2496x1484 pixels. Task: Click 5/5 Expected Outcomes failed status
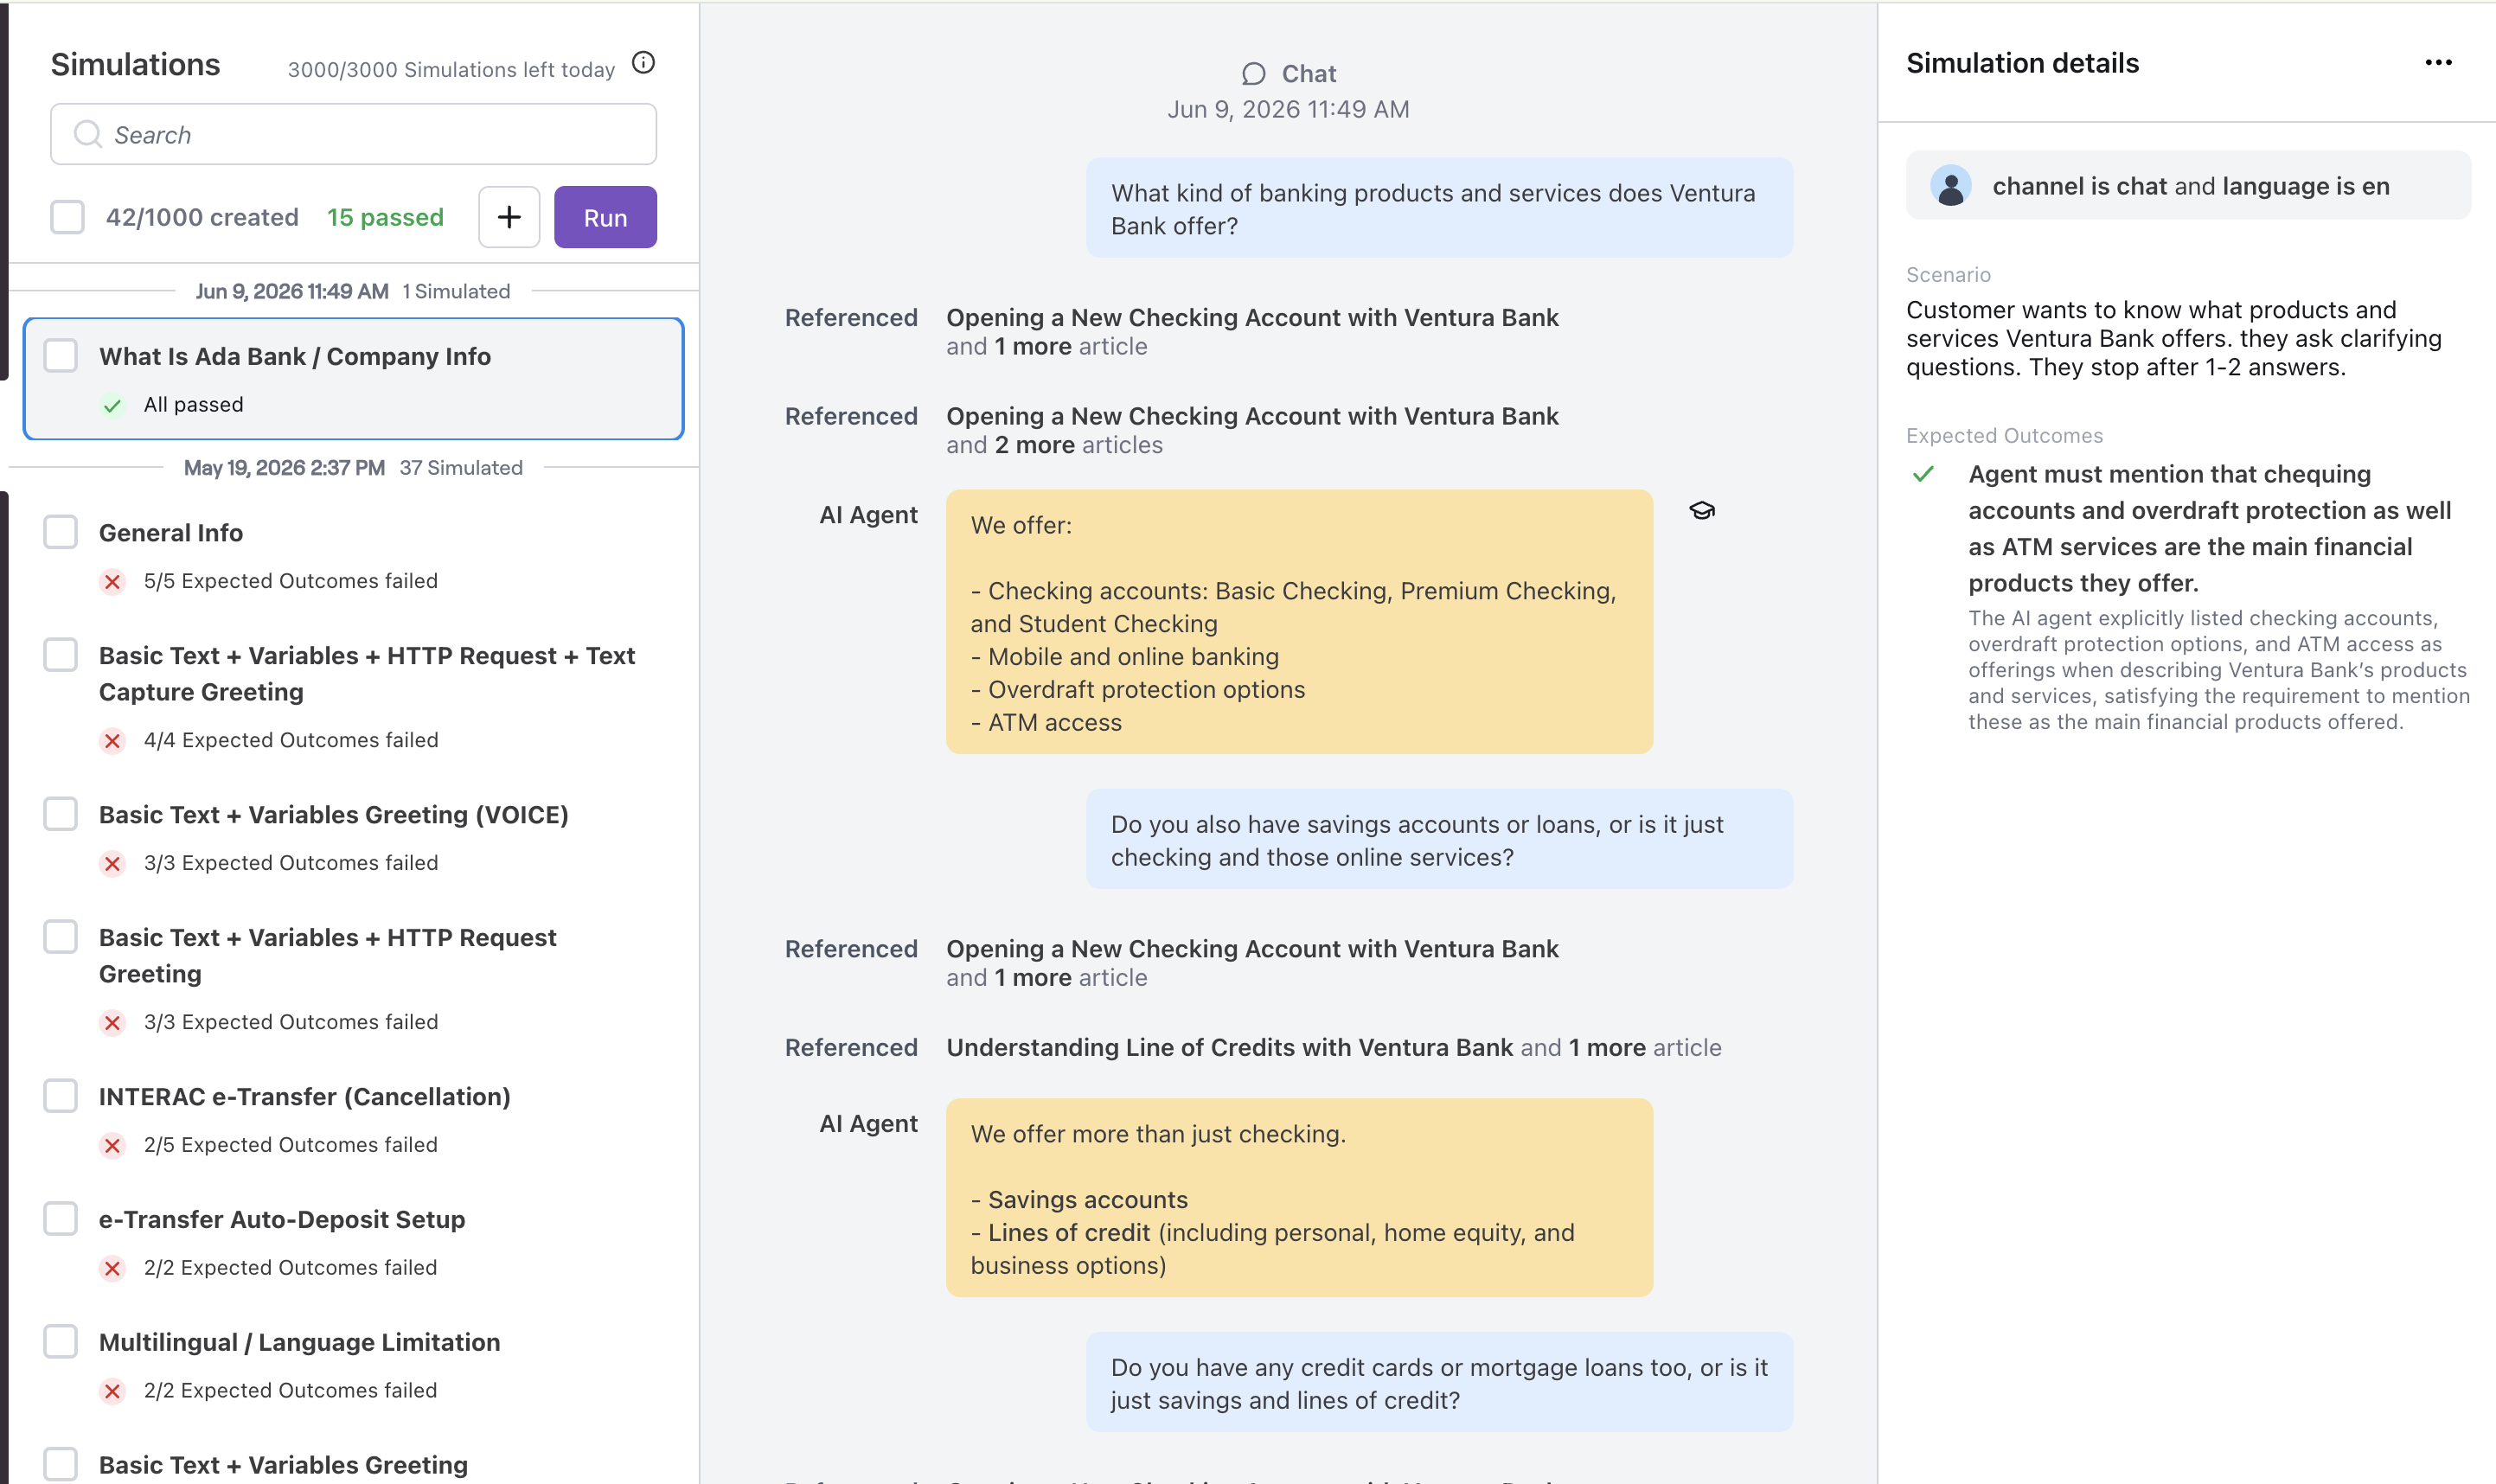coord(291,581)
